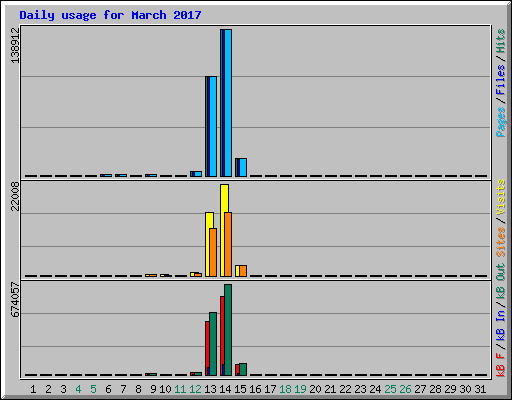512x400 pixels.
Task: Click the day 12 small pages bar
Action: 198,174
